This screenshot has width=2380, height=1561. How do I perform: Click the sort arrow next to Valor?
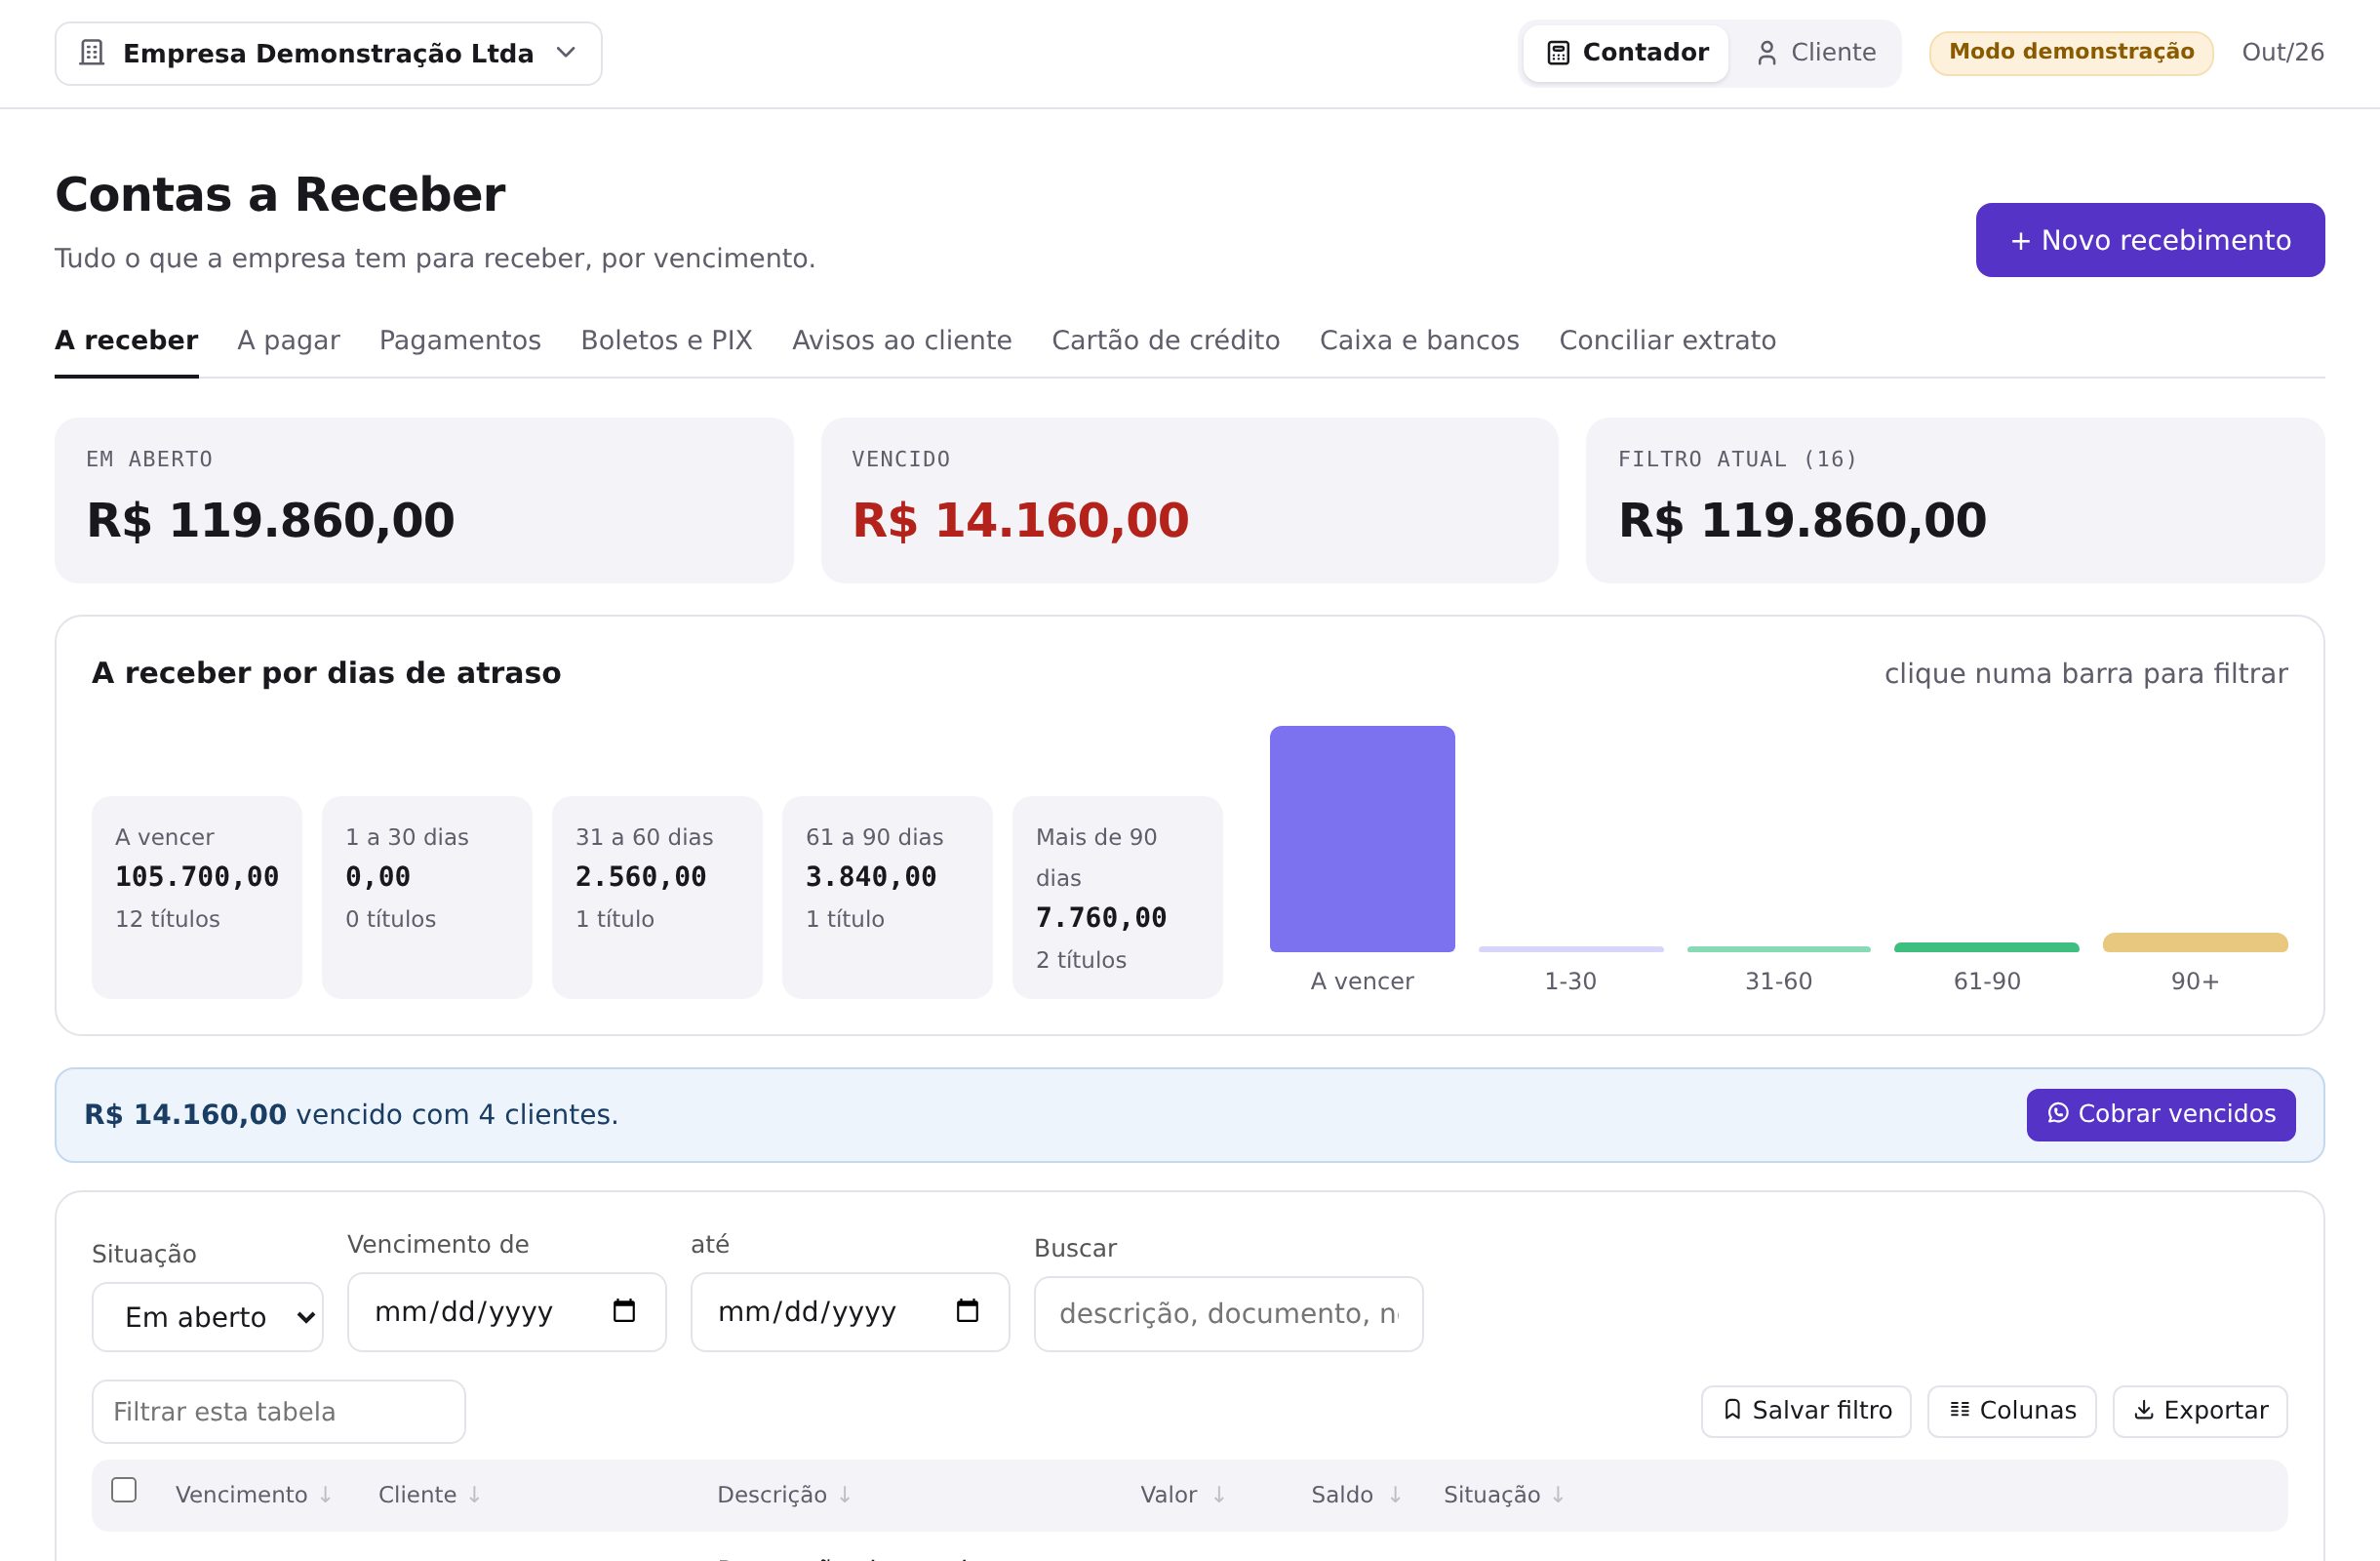point(1219,1495)
